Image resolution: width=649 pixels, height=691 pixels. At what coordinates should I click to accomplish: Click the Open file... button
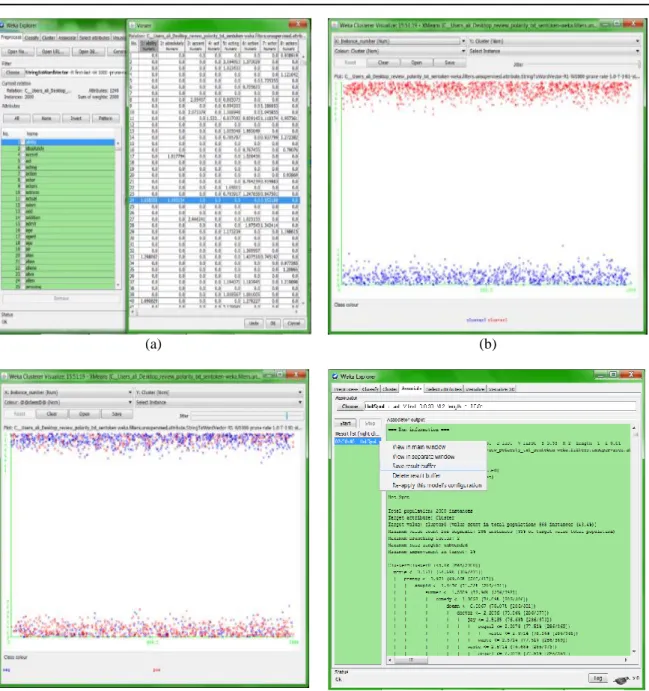pyautogui.click(x=17, y=52)
